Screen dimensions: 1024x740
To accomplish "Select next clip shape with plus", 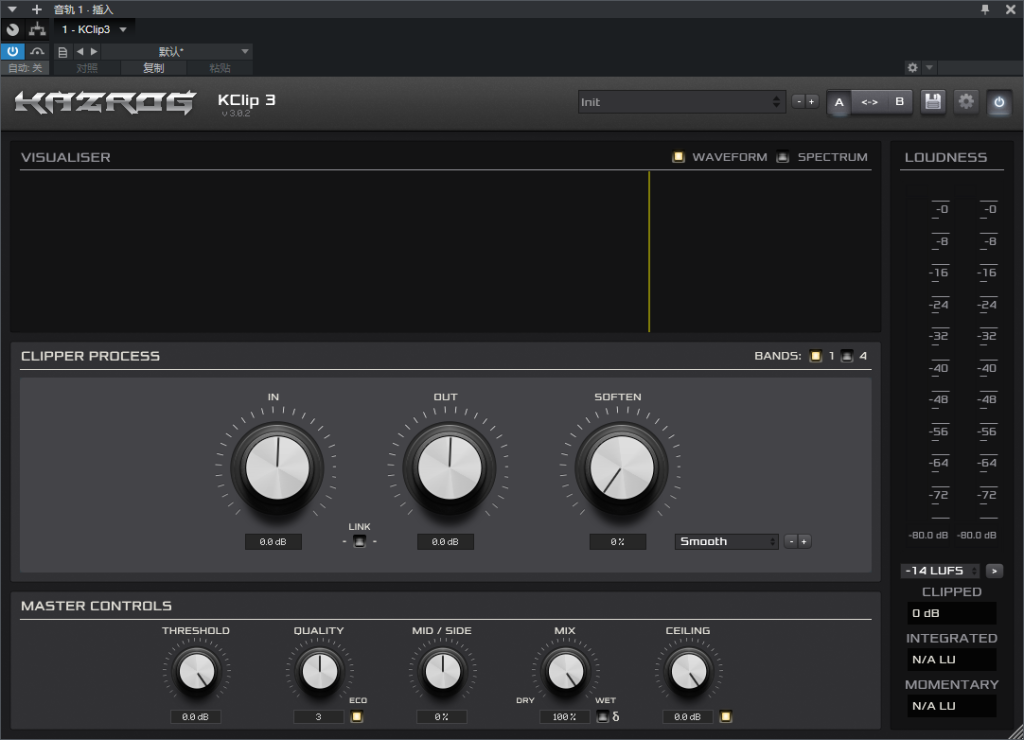I will click(x=804, y=541).
